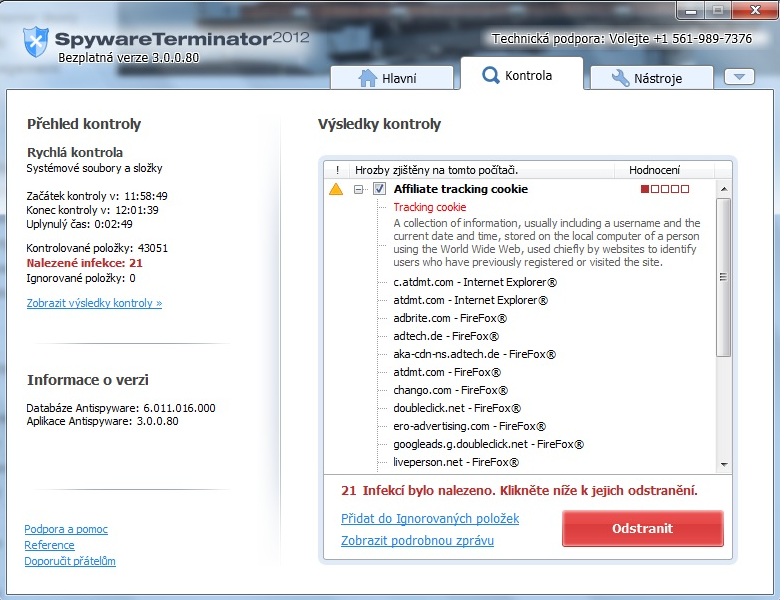Click the wrench icon on Nástroje tab

(x=620, y=78)
